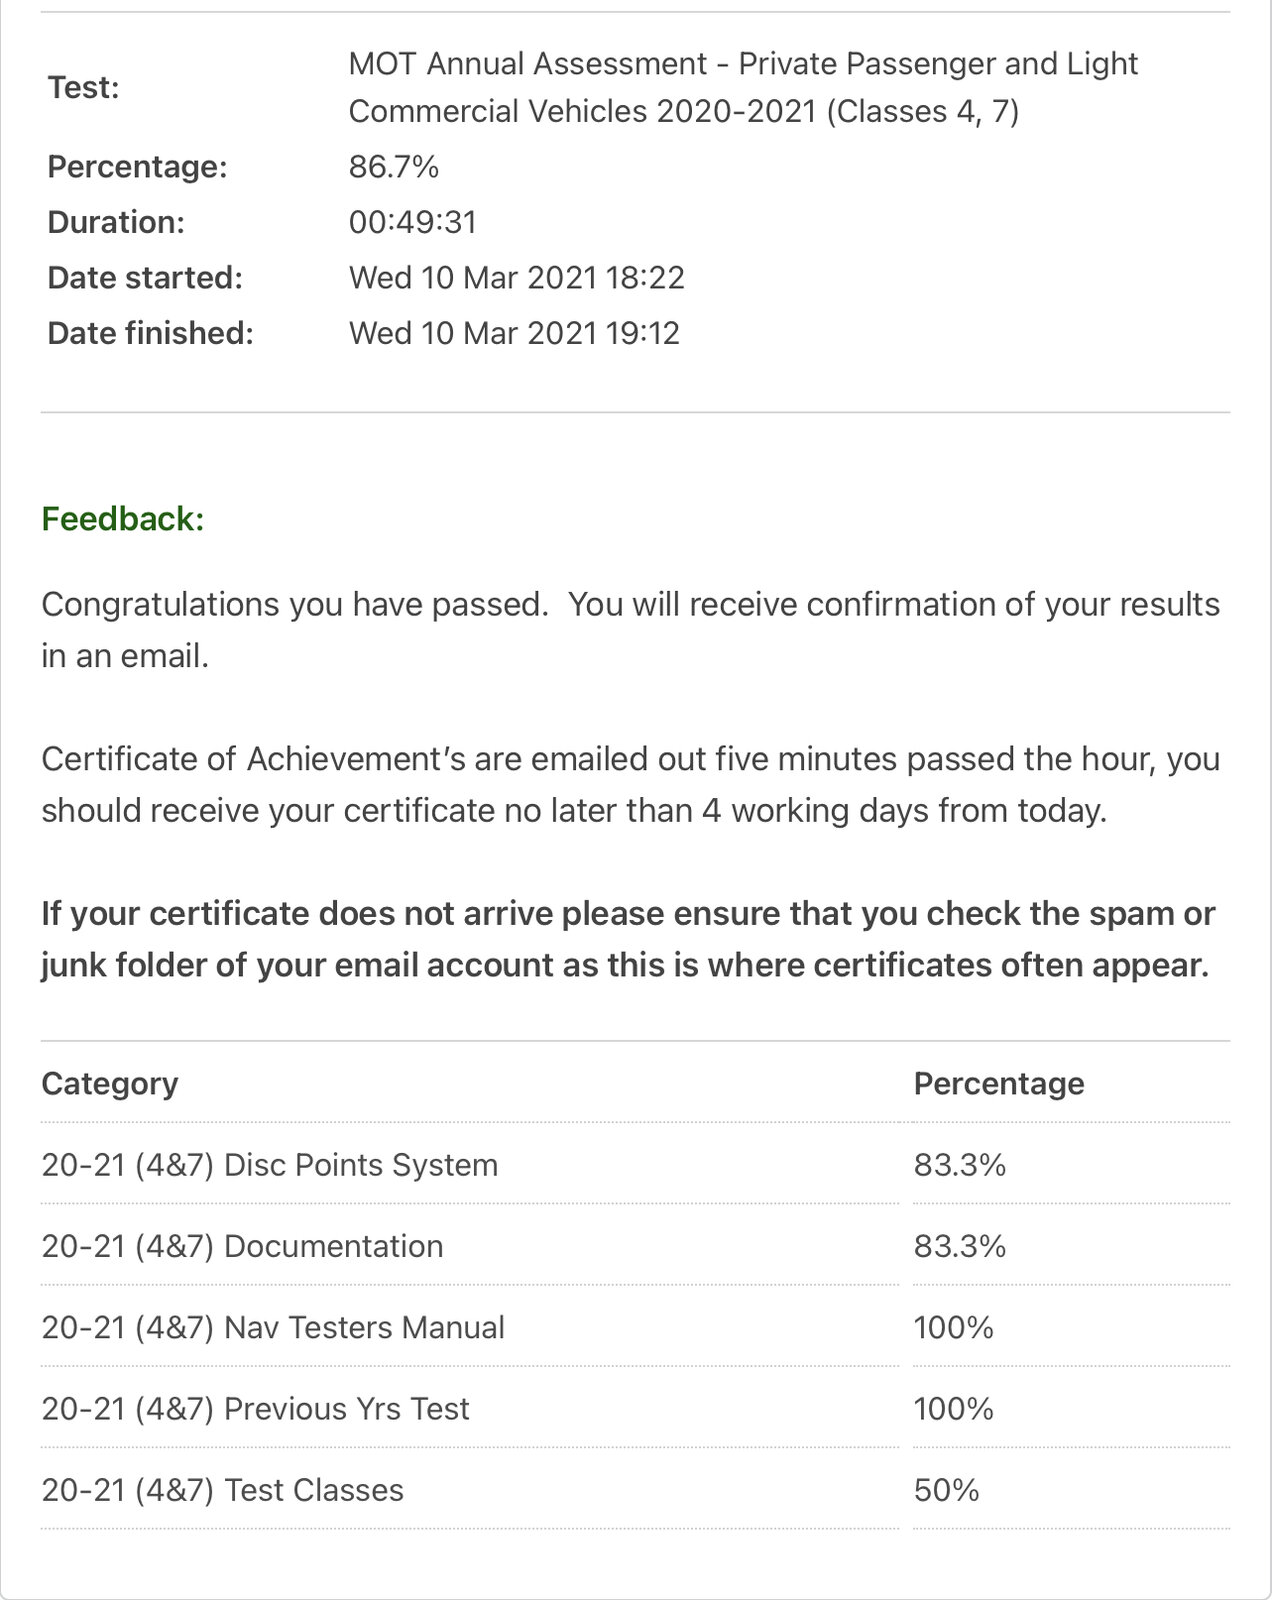Select the date finished value 19:12
The width and height of the screenshot is (1272, 1600).
tap(514, 333)
